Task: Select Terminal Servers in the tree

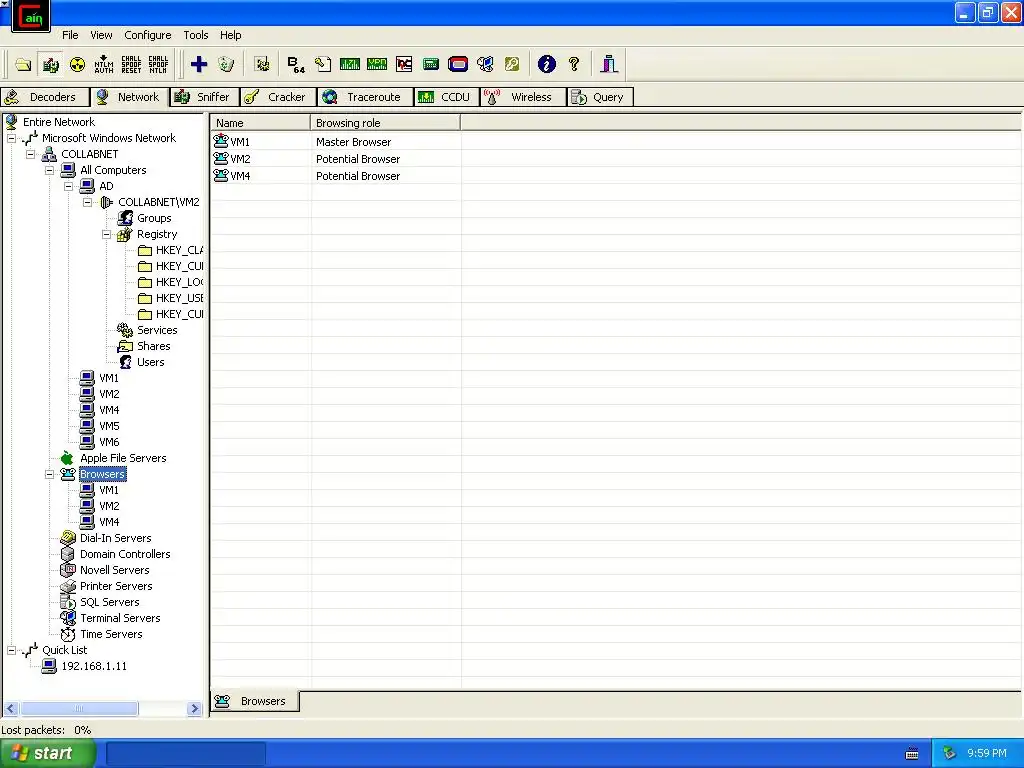Action: pos(120,618)
